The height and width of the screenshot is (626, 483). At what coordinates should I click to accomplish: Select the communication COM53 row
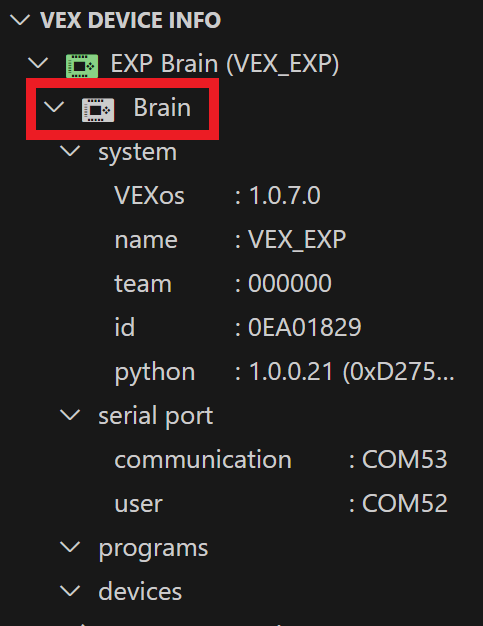tap(242, 459)
